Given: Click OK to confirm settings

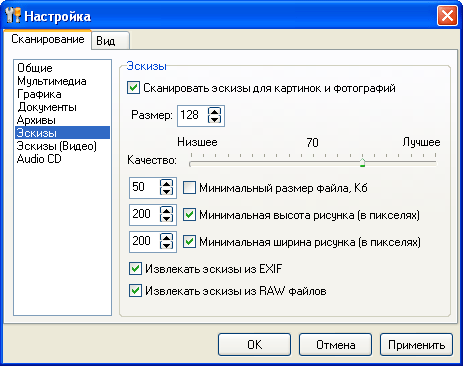Looking at the screenshot, I should 254,345.
